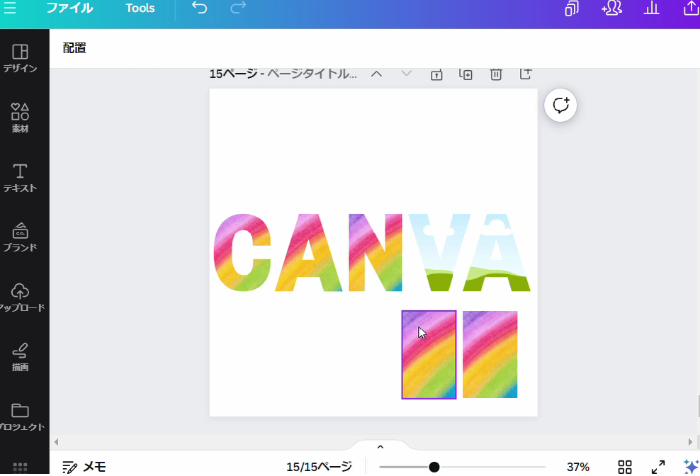Open the apps grid at sidebar bottom
Image resolution: width=700 pixels, height=476 pixels.
(x=20, y=467)
